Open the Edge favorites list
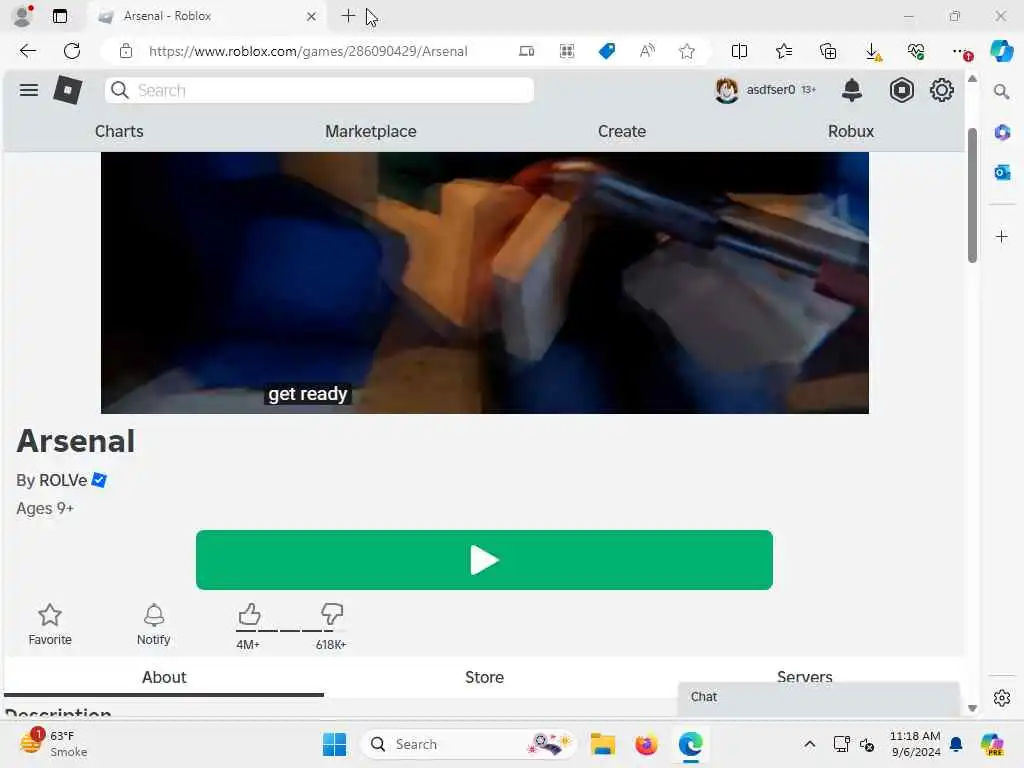 784,51
